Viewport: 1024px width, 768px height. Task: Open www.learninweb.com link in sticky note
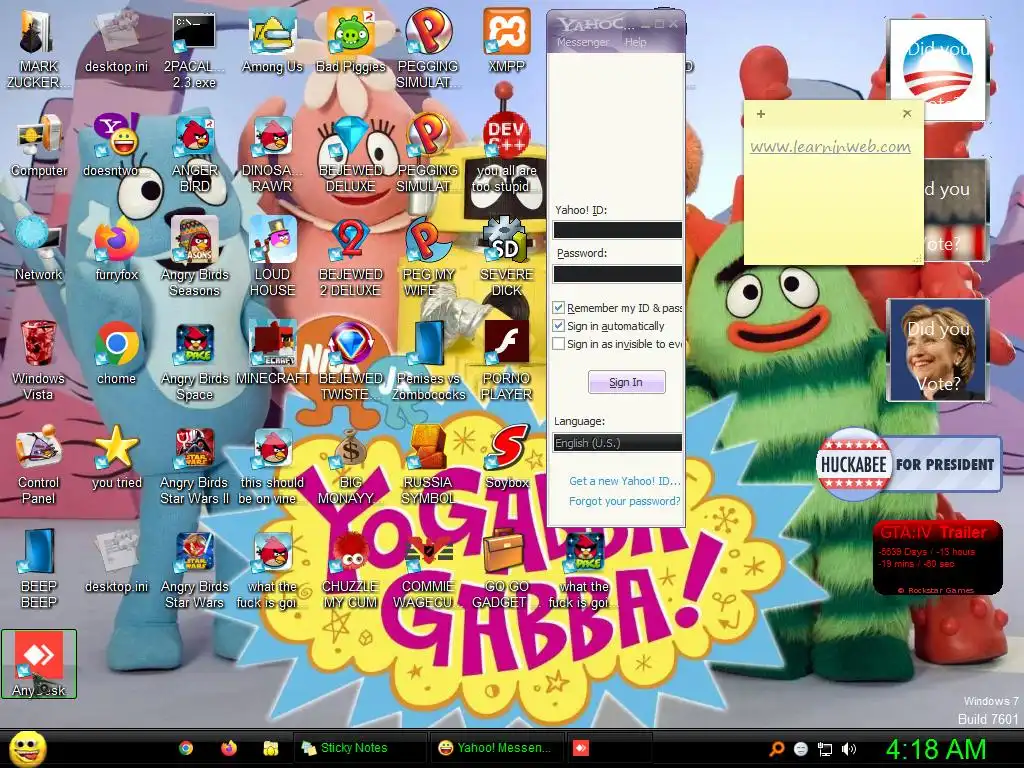pyautogui.click(x=830, y=147)
